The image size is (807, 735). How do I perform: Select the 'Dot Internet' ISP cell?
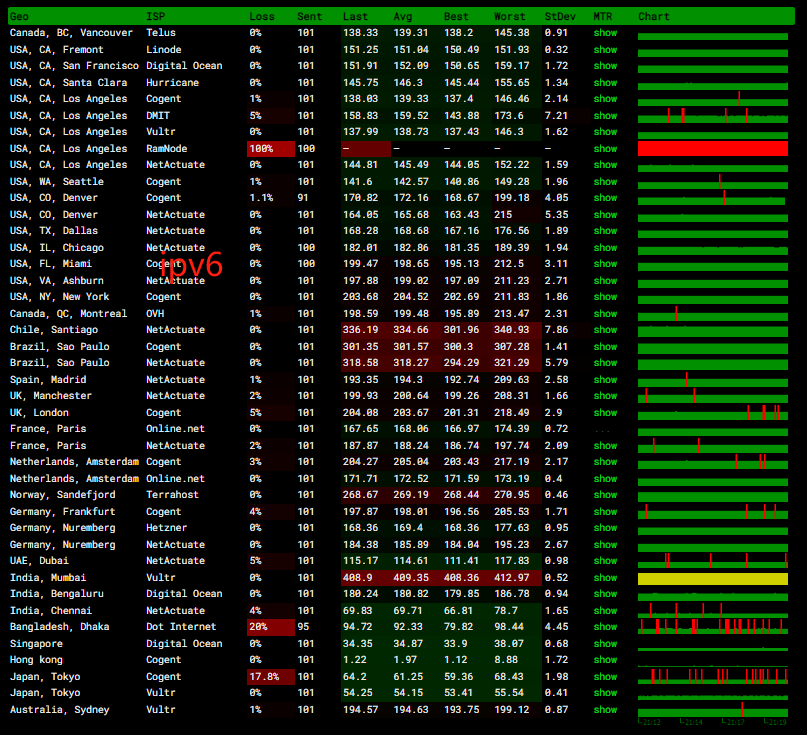(181, 627)
